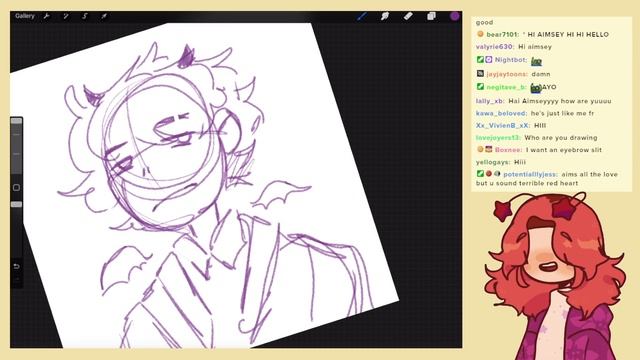This screenshot has width=640, height=360.
Task: Tap the Undo arrow in sidebar
Action: (16, 267)
